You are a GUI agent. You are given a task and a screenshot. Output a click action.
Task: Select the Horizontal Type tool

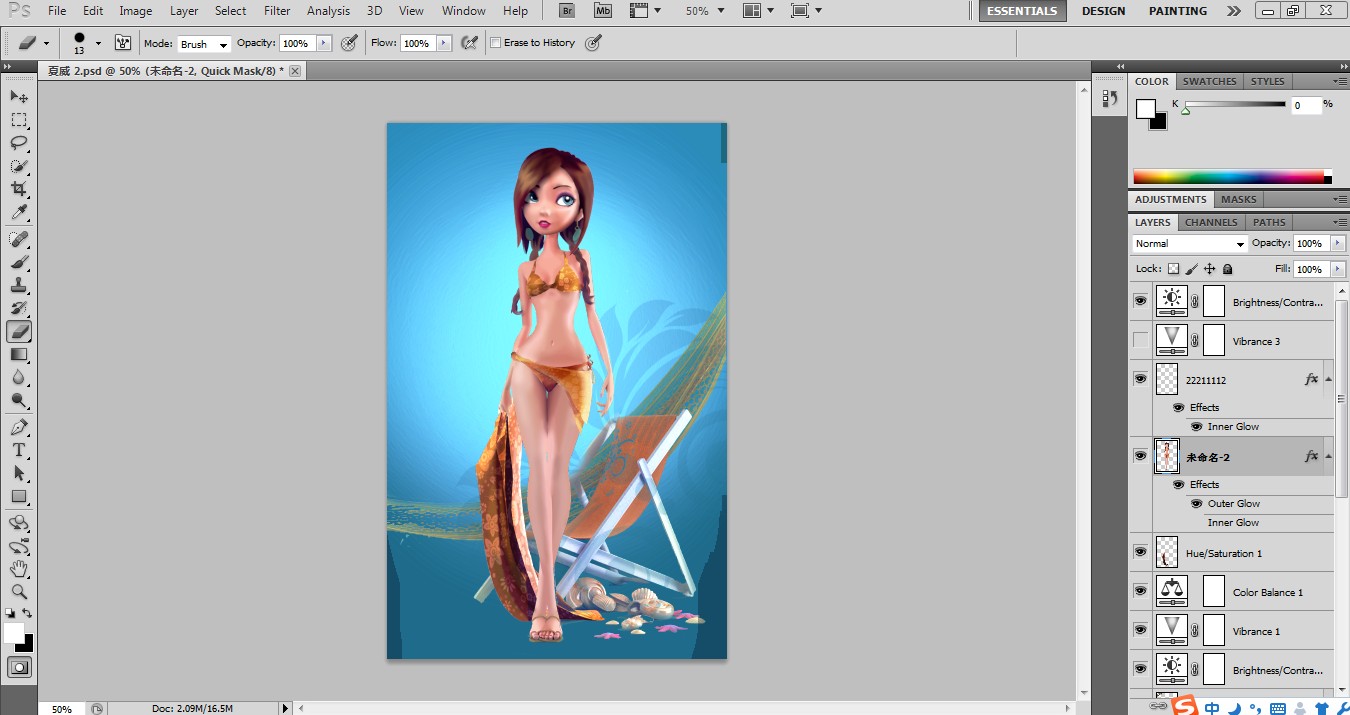(19, 450)
